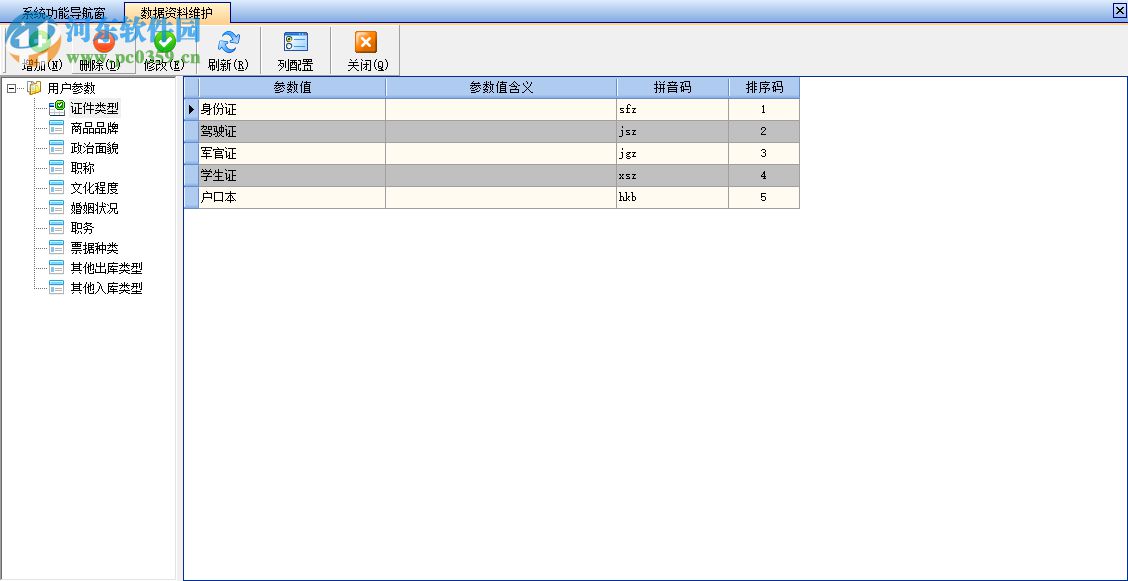Click the 参数值含义 column header
This screenshot has width=1128, height=581.
[x=501, y=88]
